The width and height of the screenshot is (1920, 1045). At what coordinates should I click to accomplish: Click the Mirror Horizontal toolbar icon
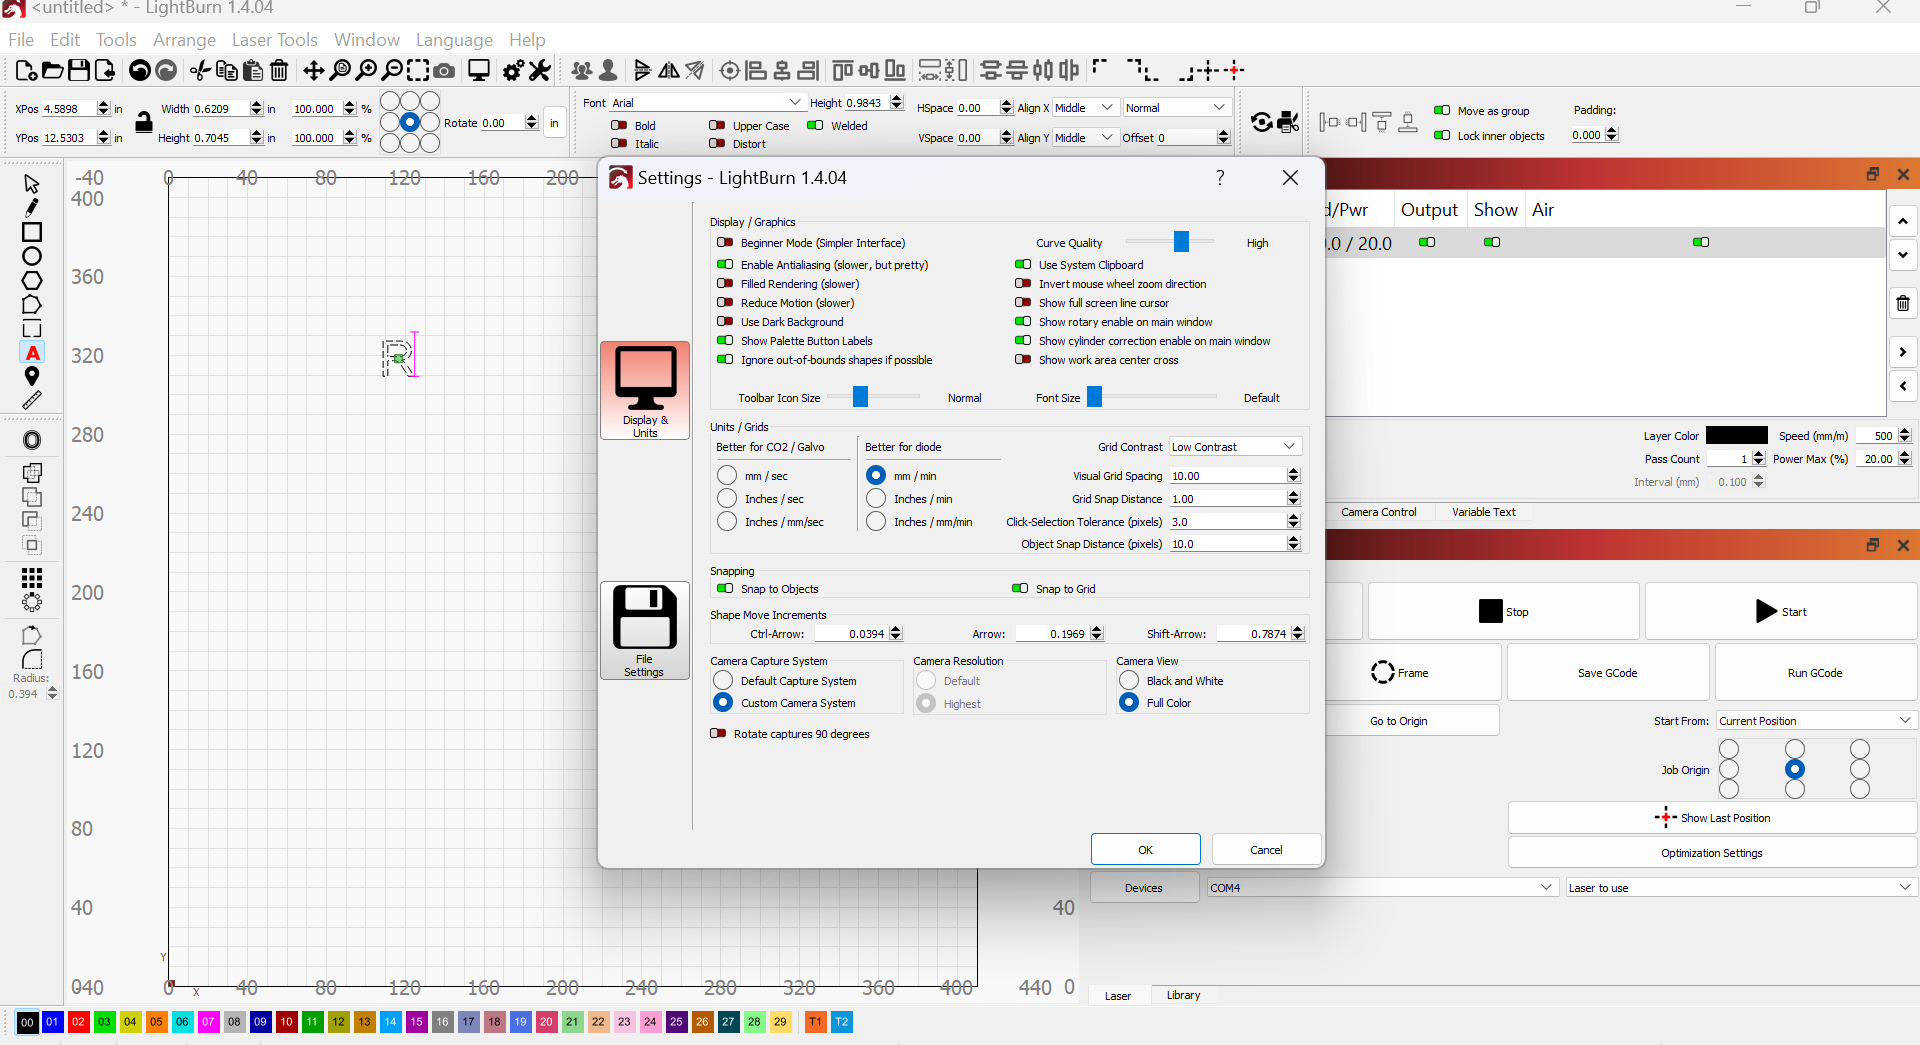click(x=669, y=70)
